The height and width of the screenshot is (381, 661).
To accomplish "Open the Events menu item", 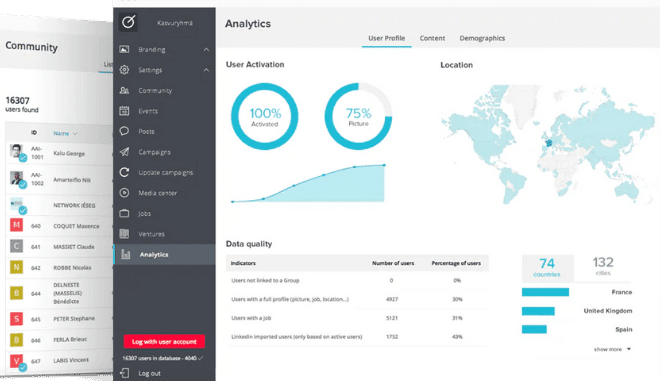I will [148, 111].
